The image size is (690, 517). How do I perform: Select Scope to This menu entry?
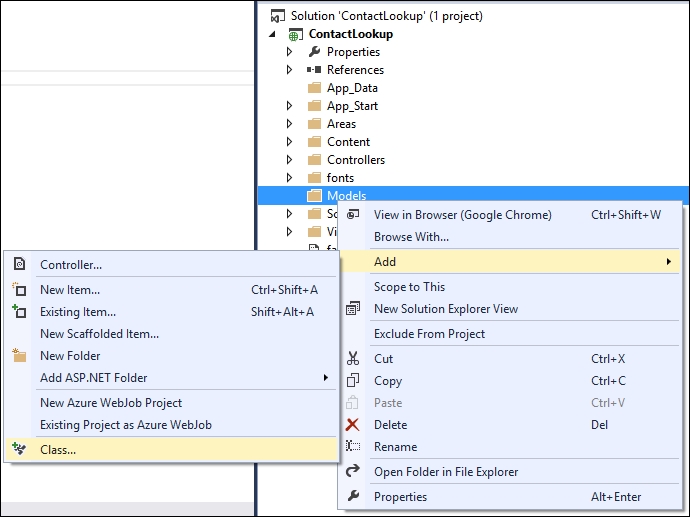[409, 287]
